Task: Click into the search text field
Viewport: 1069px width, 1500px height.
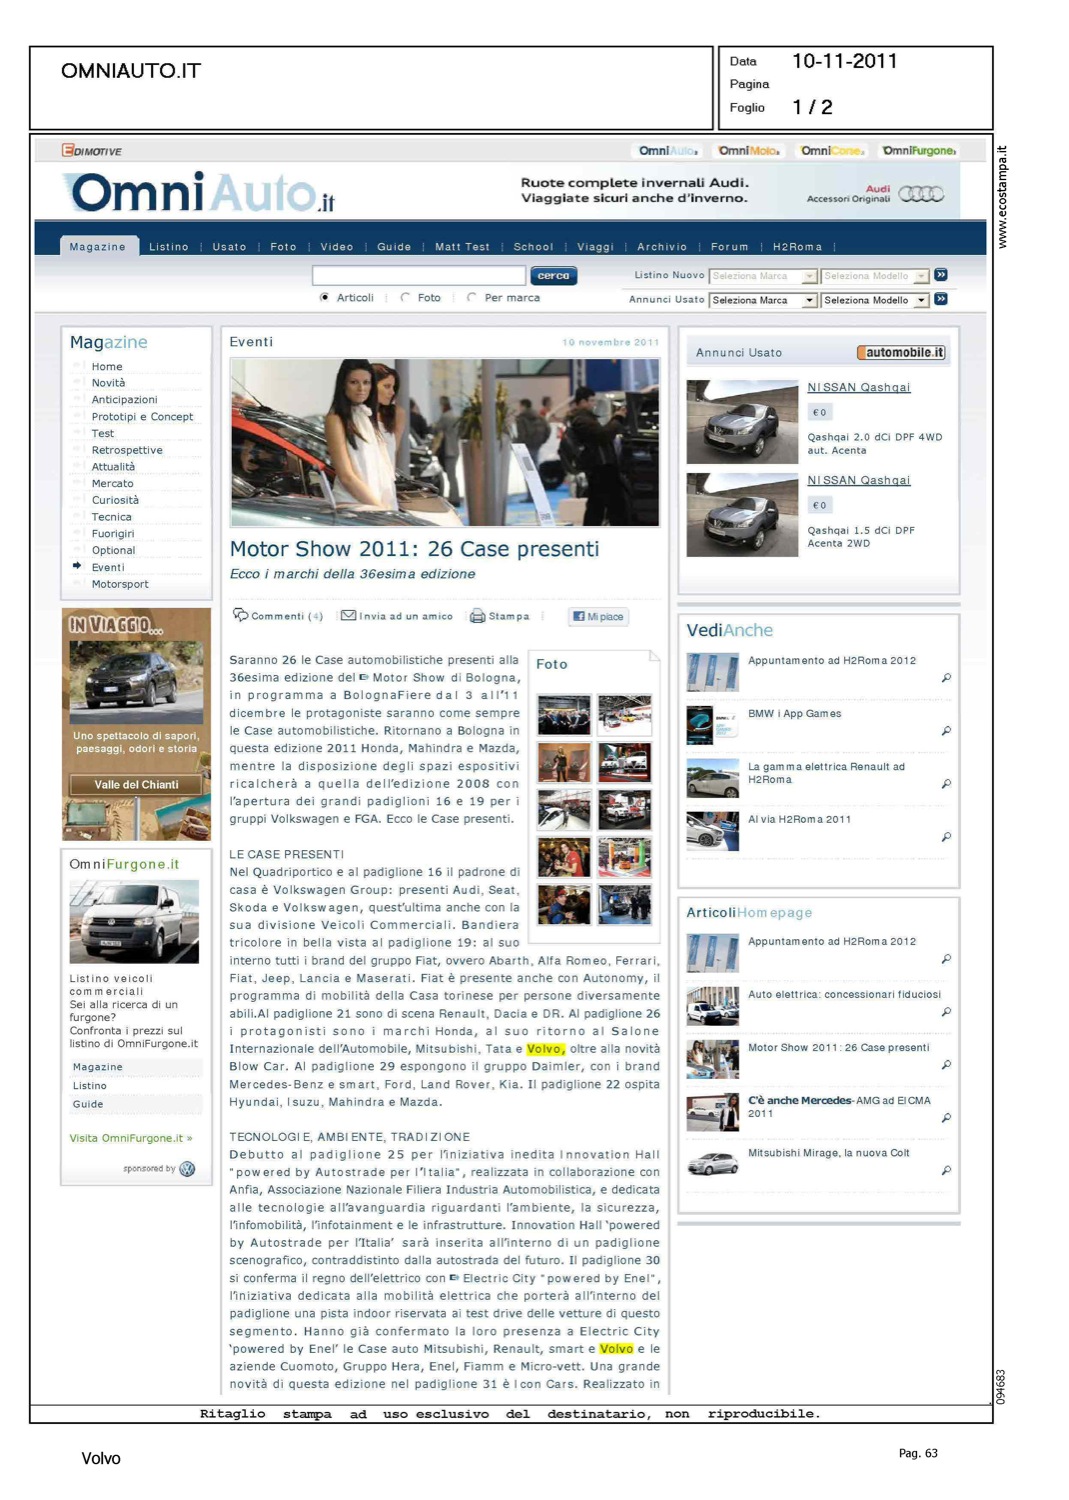Action: tap(418, 276)
